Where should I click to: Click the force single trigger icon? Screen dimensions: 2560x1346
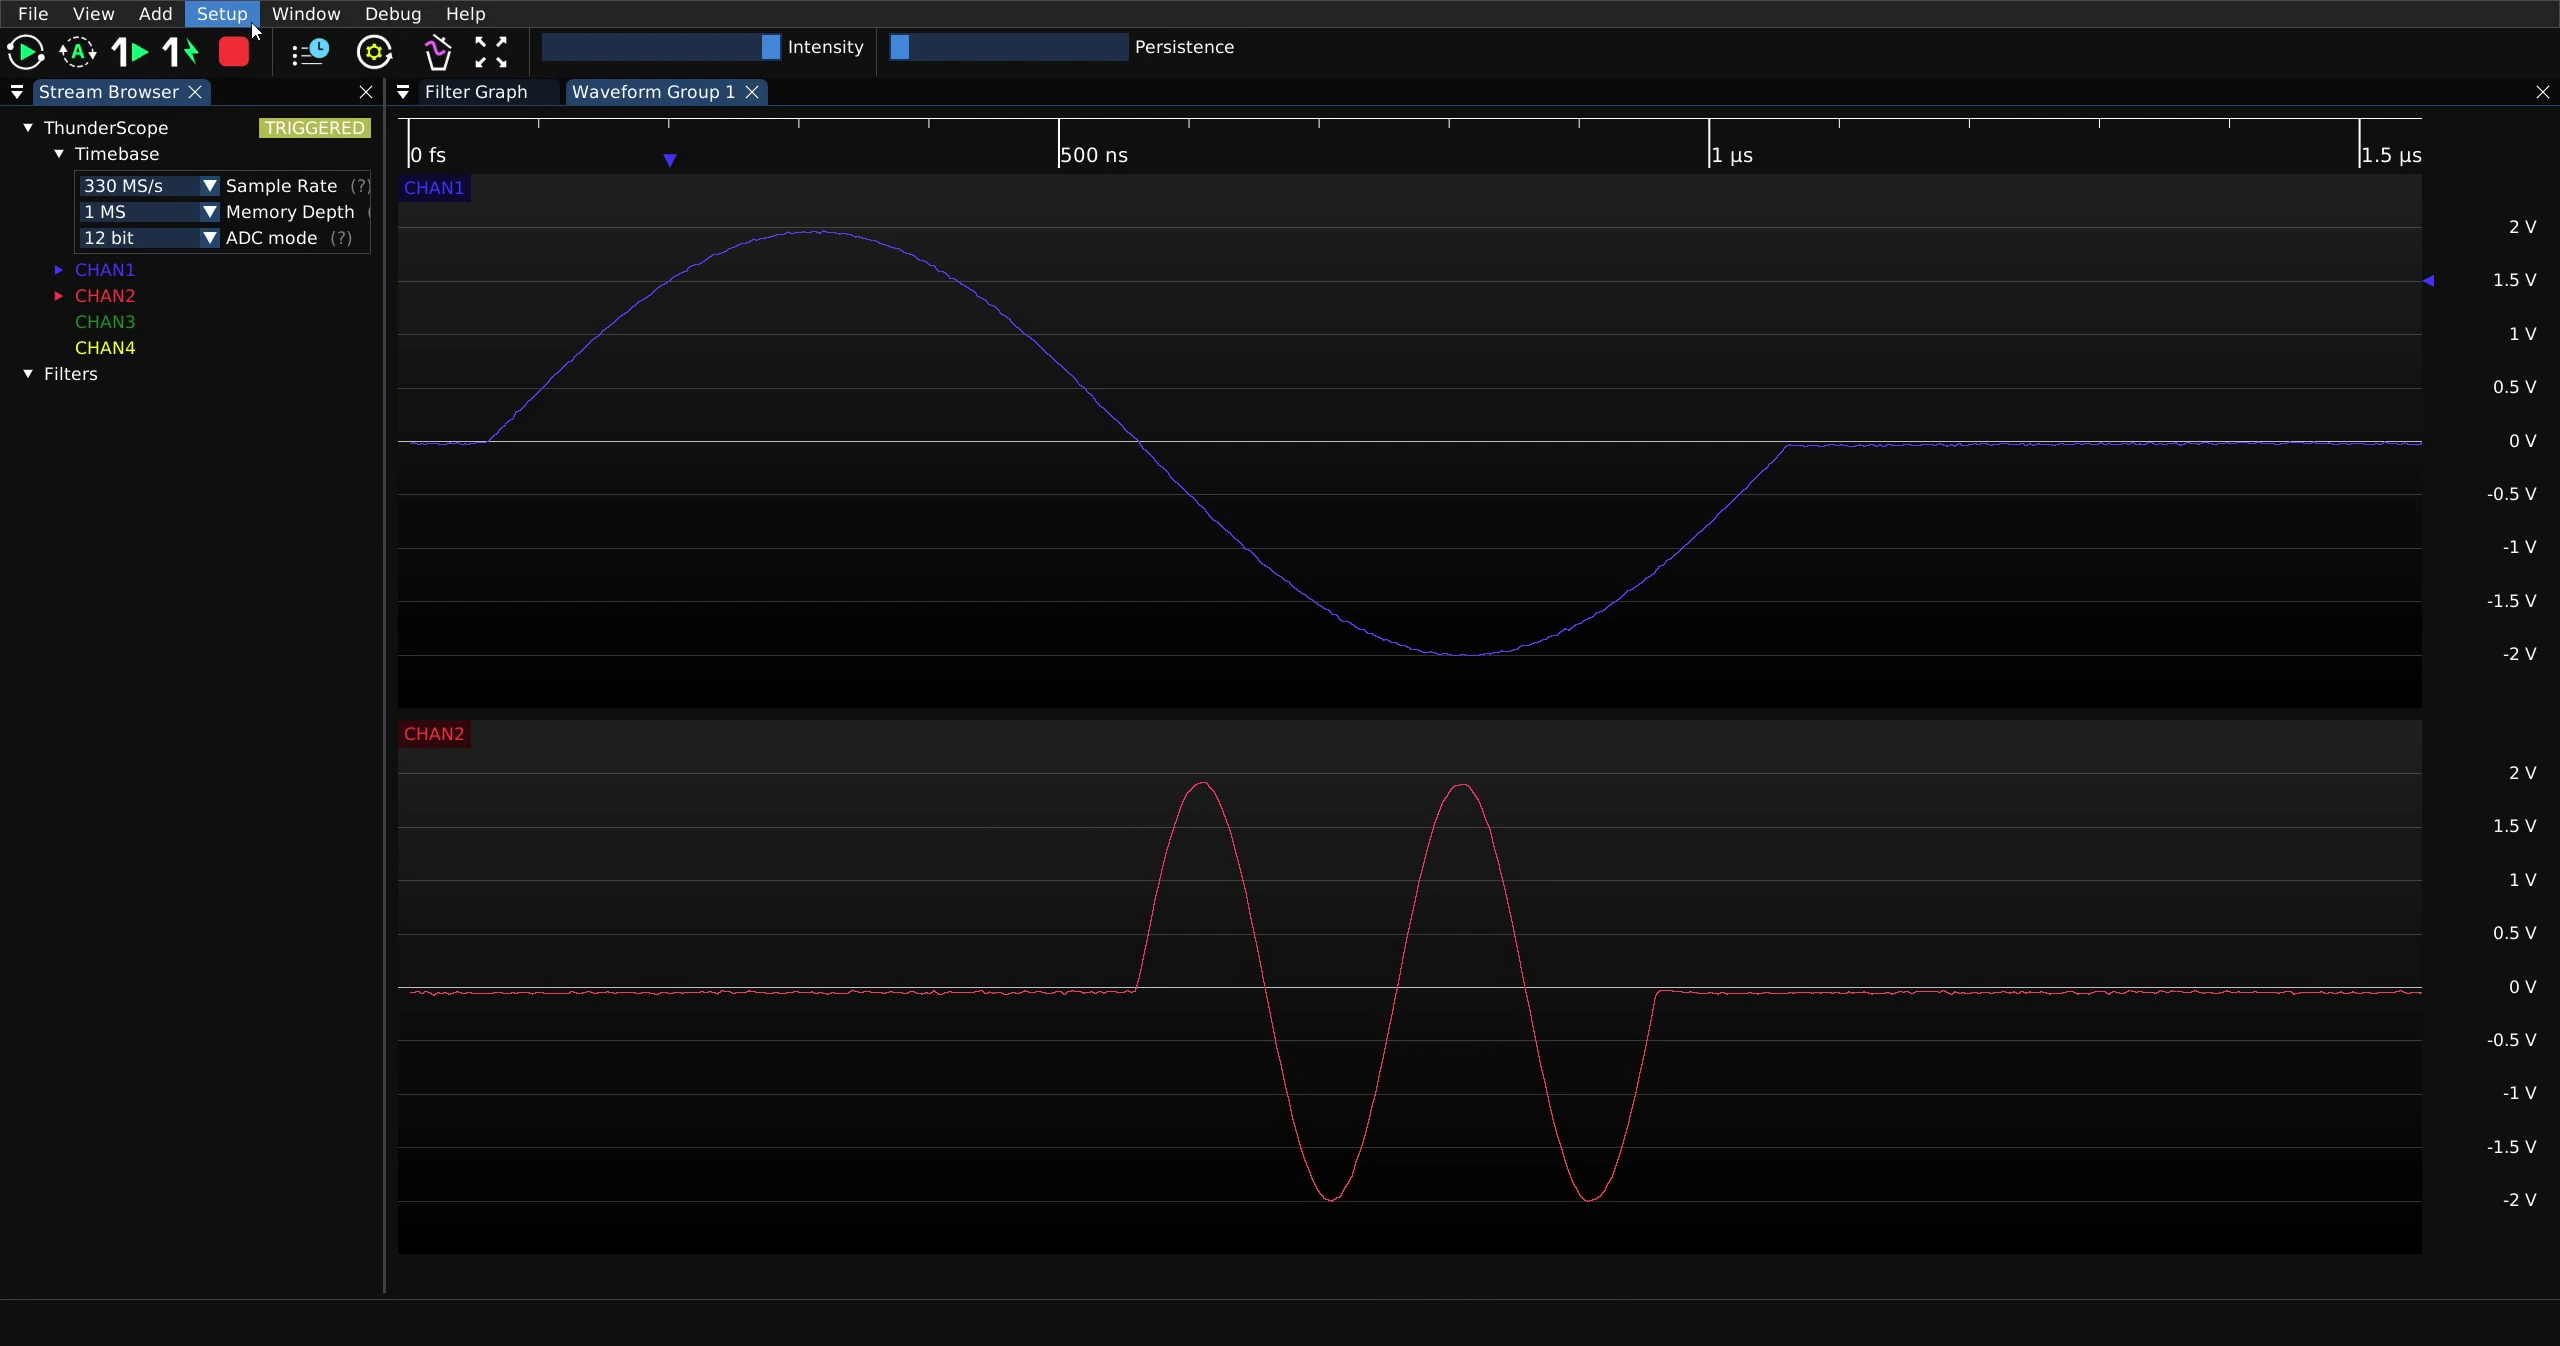pyautogui.click(x=182, y=52)
